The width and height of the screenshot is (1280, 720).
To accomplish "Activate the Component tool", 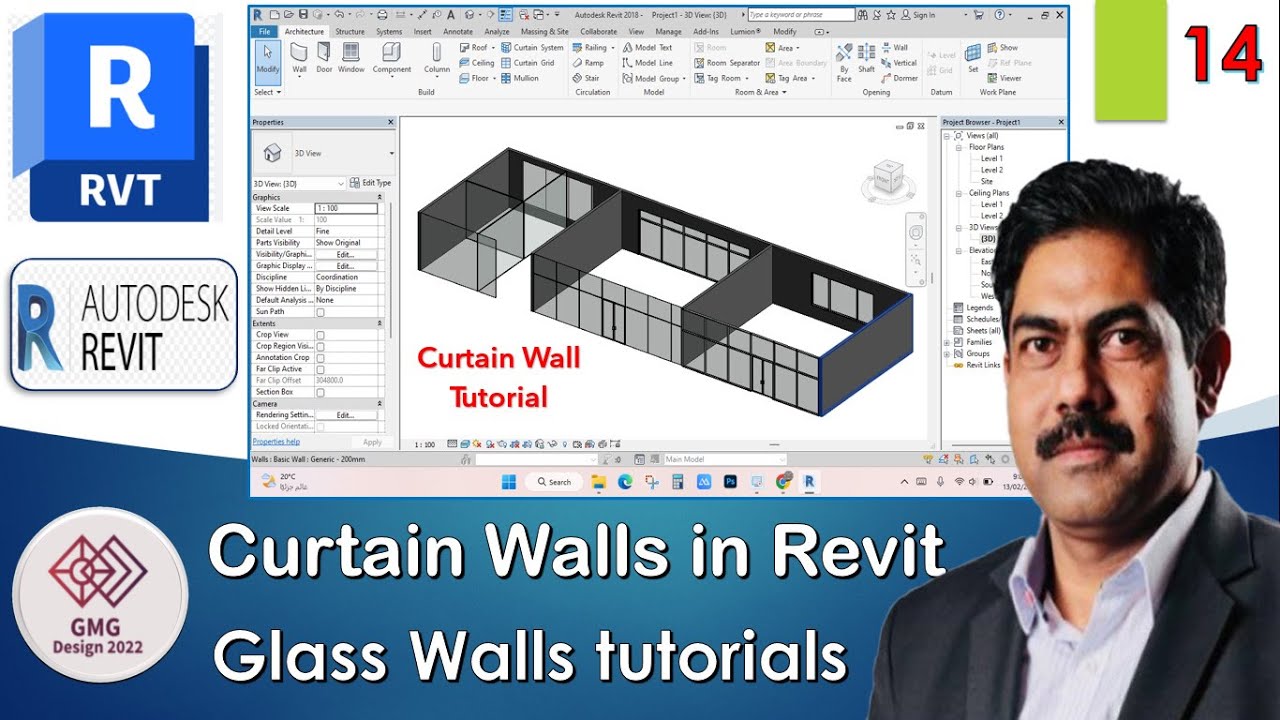I will pyautogui.click(x=392, y=58).
